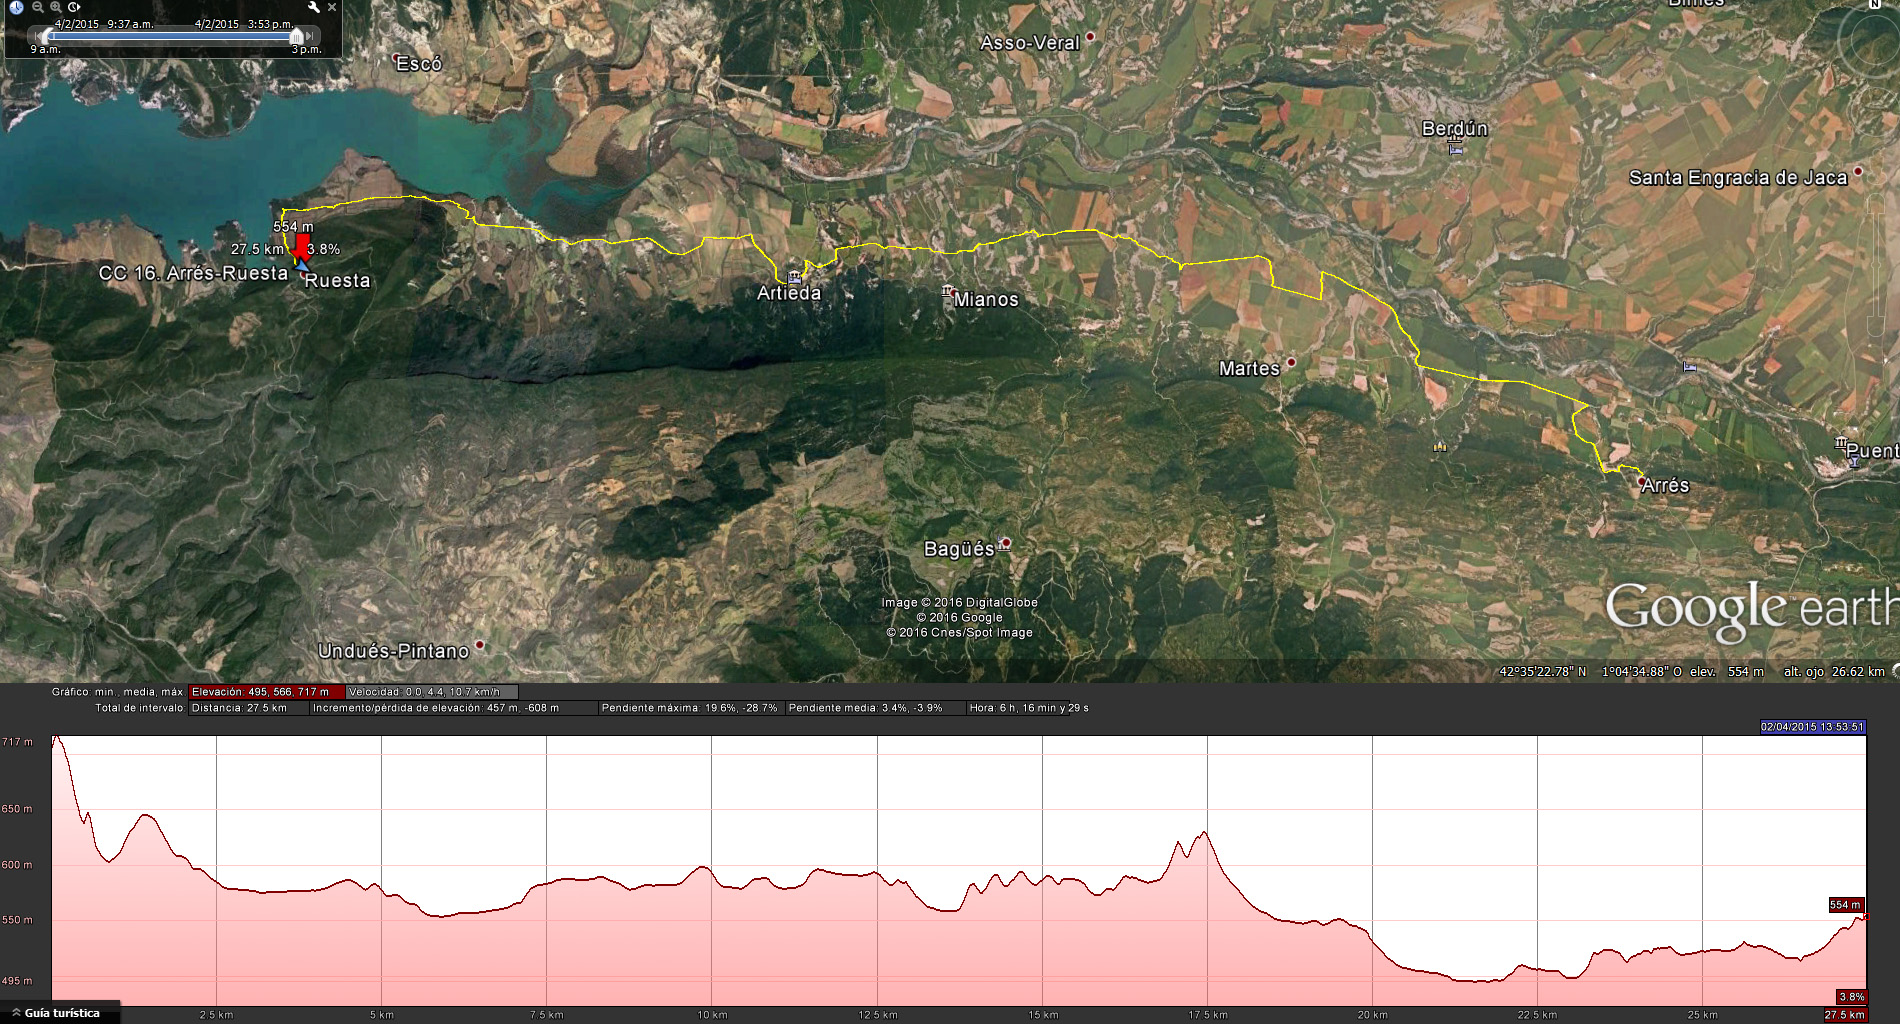The height and width of the screenshot is (1024, 1900).
Task: Toggle the Velocidad graph series
Action: pyautogui.click(x=431, y=692)
